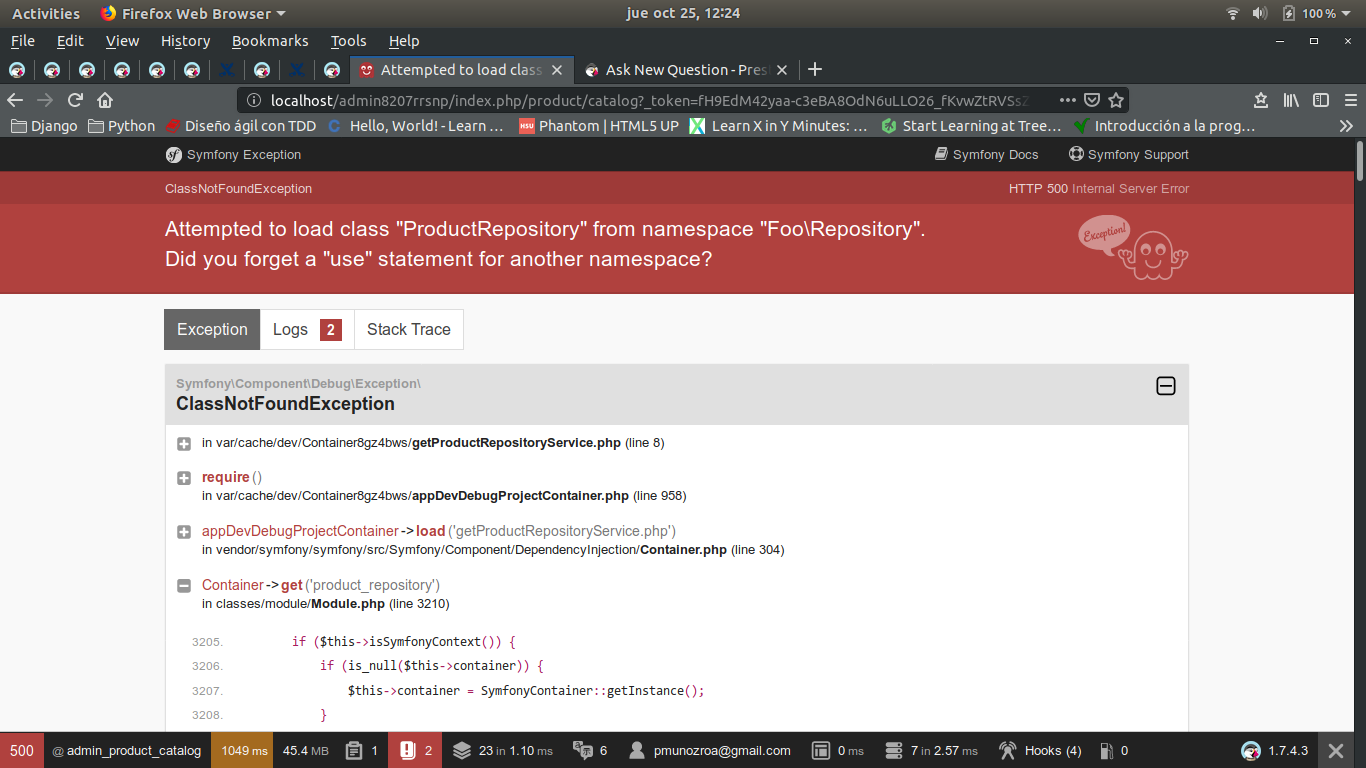Open the Library sidebar icon in Firefox toolbar
This screenshot has height=768, width=1366.
point(1292,100)
